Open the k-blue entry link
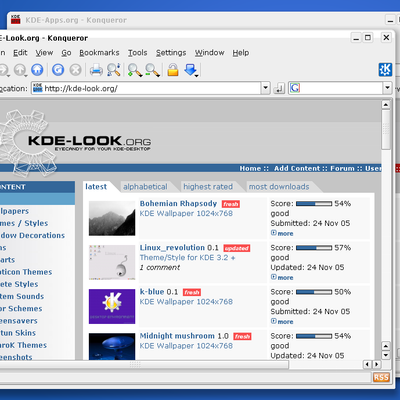Screen dimensions: 400x400 click(x=152, y=292)
